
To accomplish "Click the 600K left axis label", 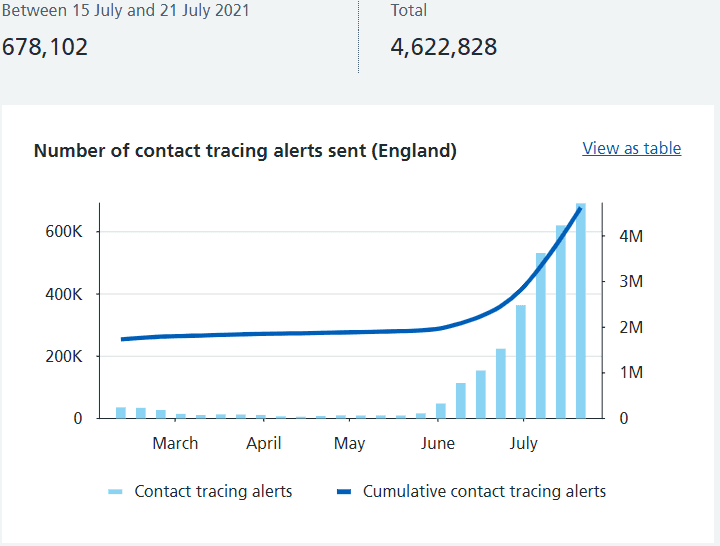I will tap(63, 232).
